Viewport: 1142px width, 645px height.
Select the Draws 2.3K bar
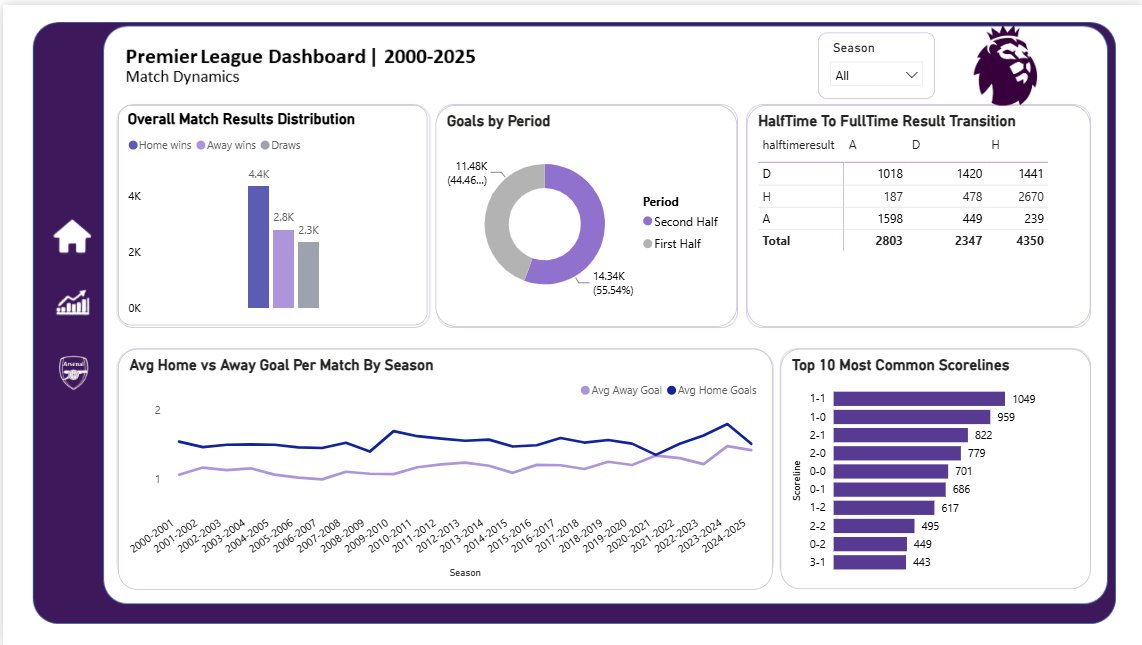coord(308,274)
